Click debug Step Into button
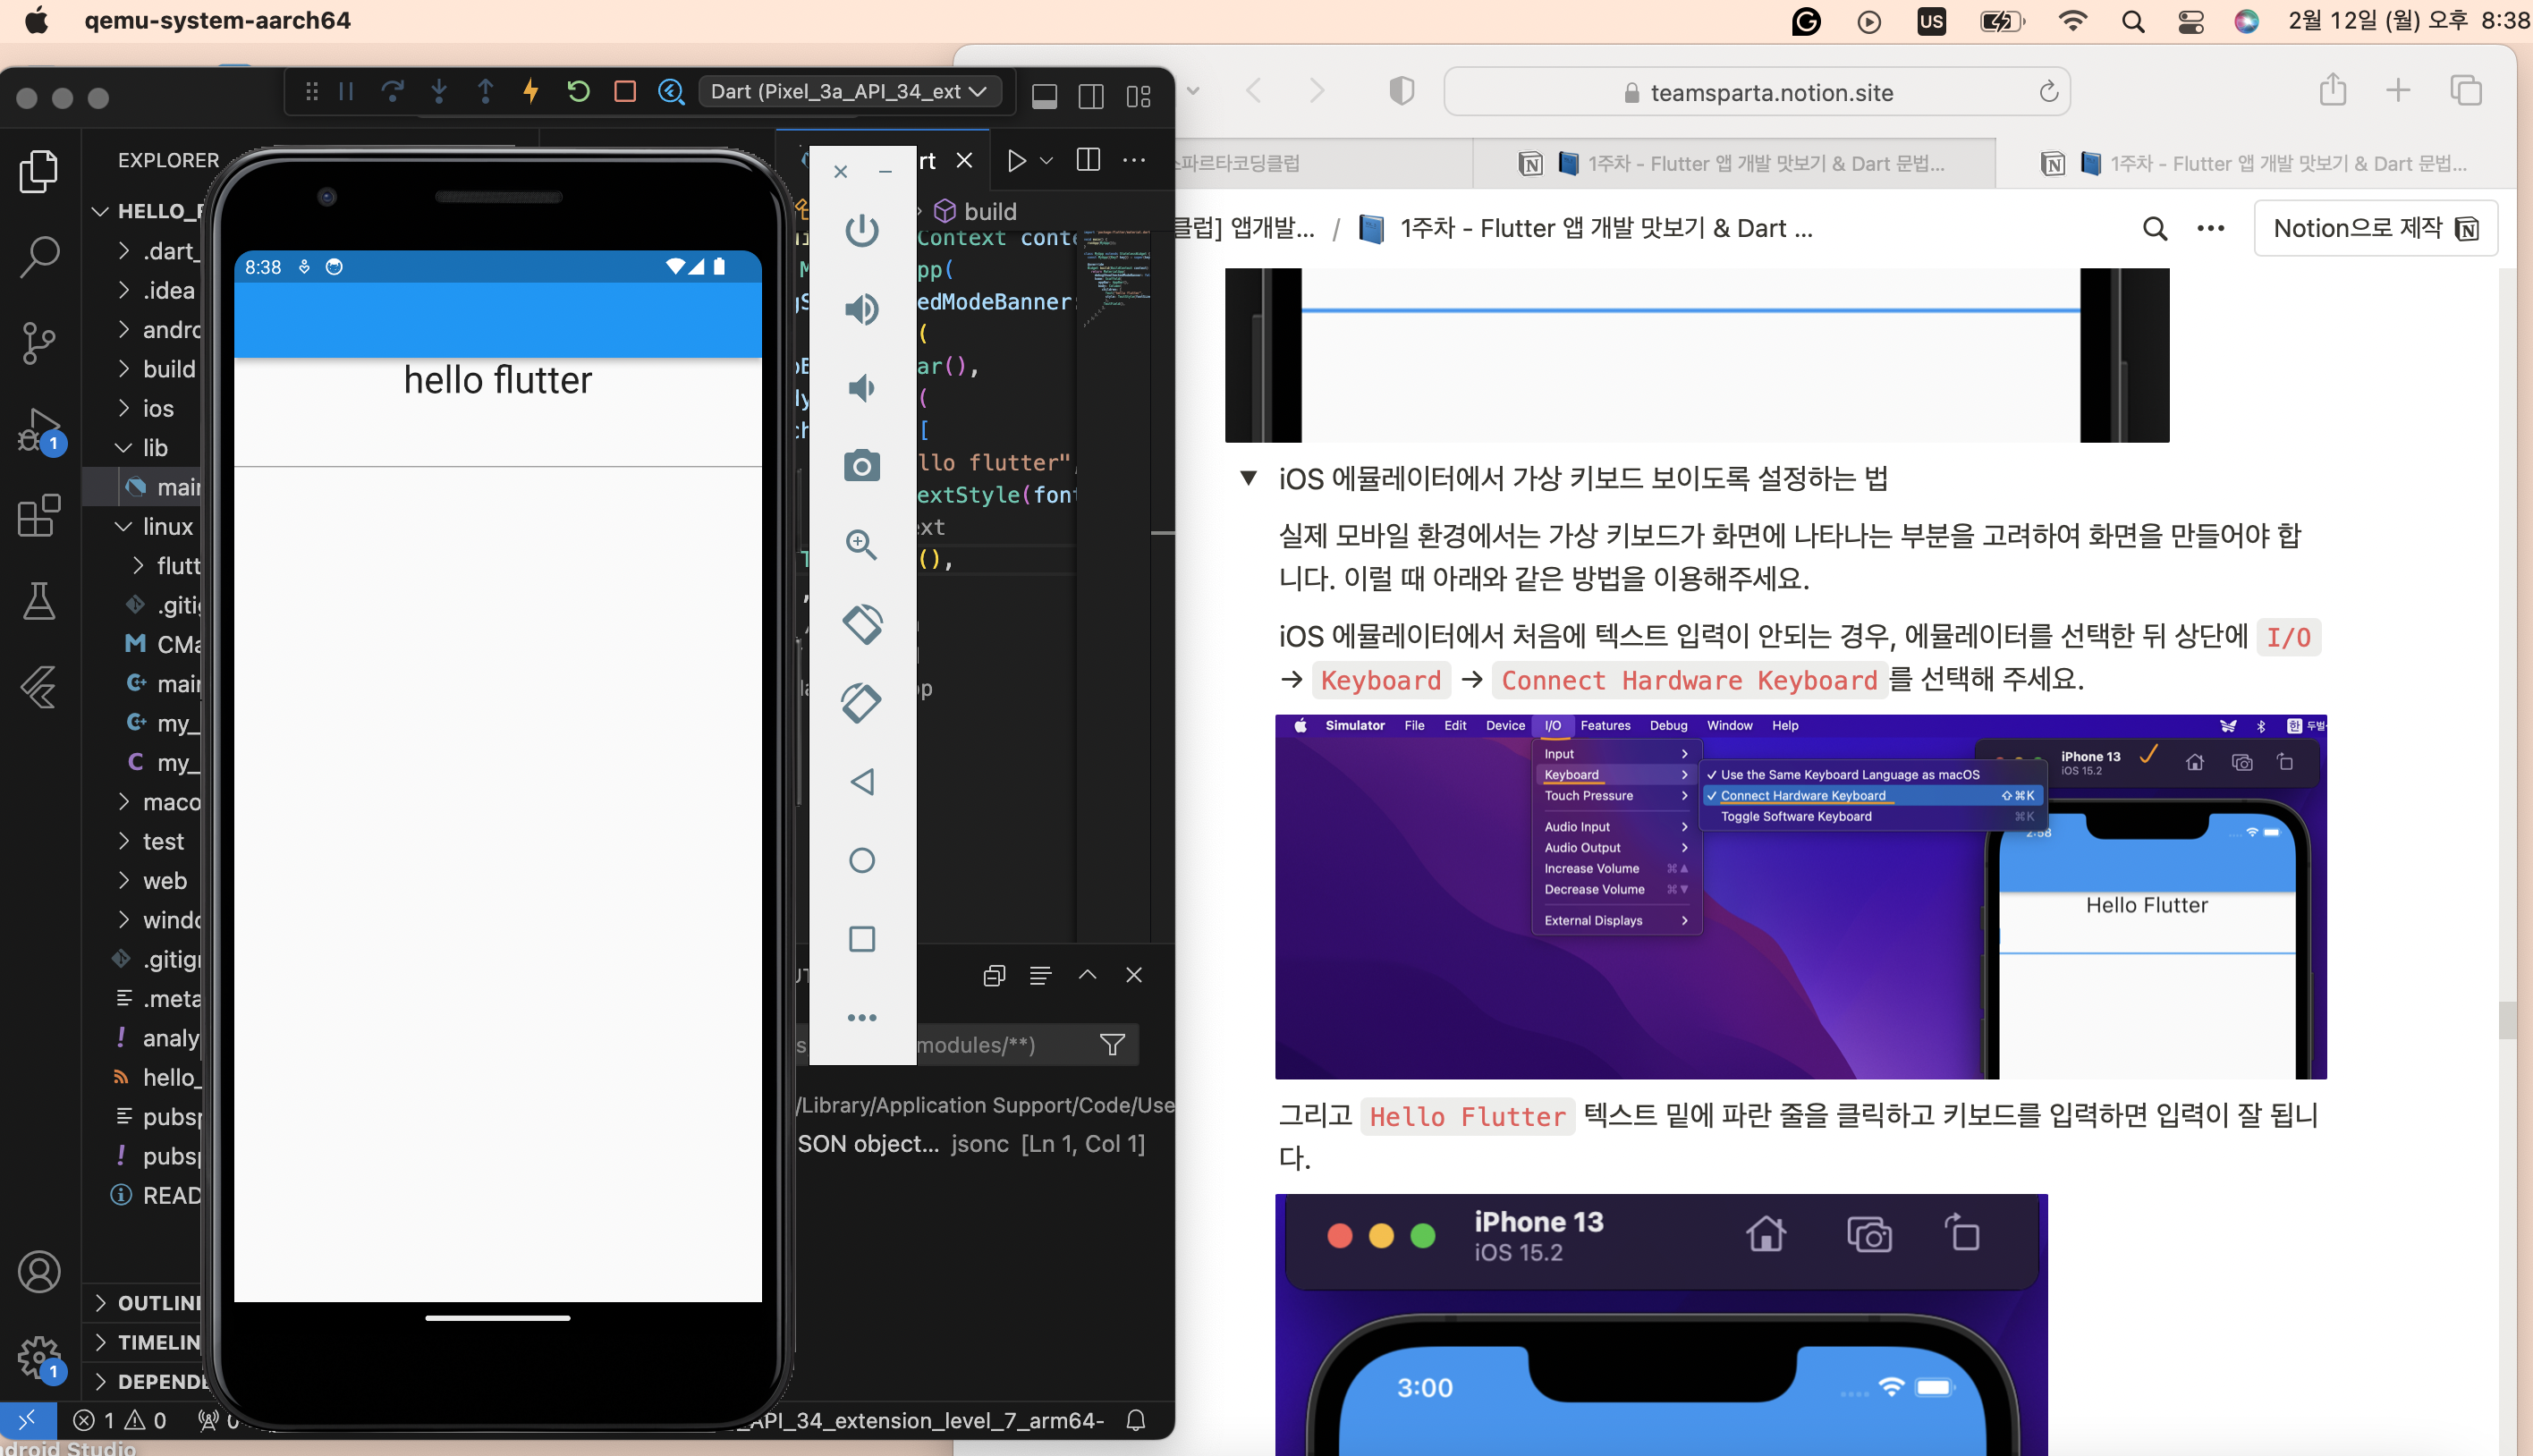The image size is (2533, 1456). pos(439,92)
